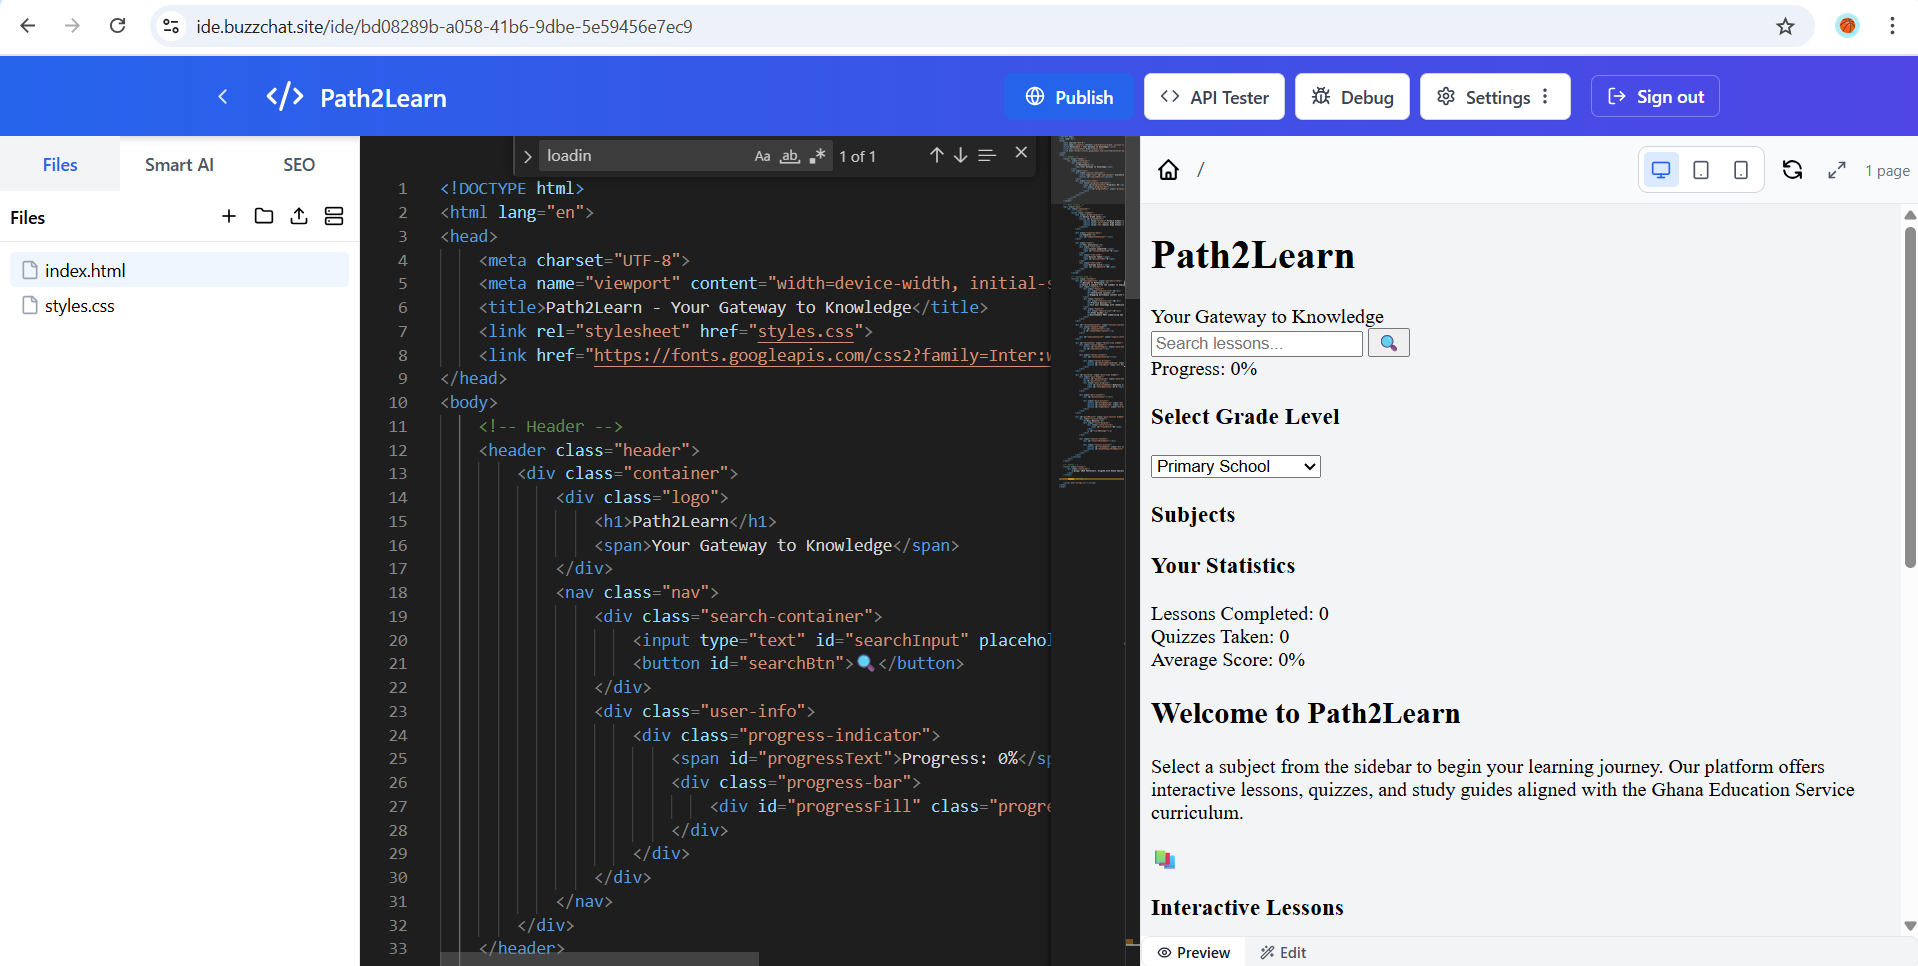Switch preview to tablet view
The width and height of the screenshot is (1918, 966).
coord(1701,170)
